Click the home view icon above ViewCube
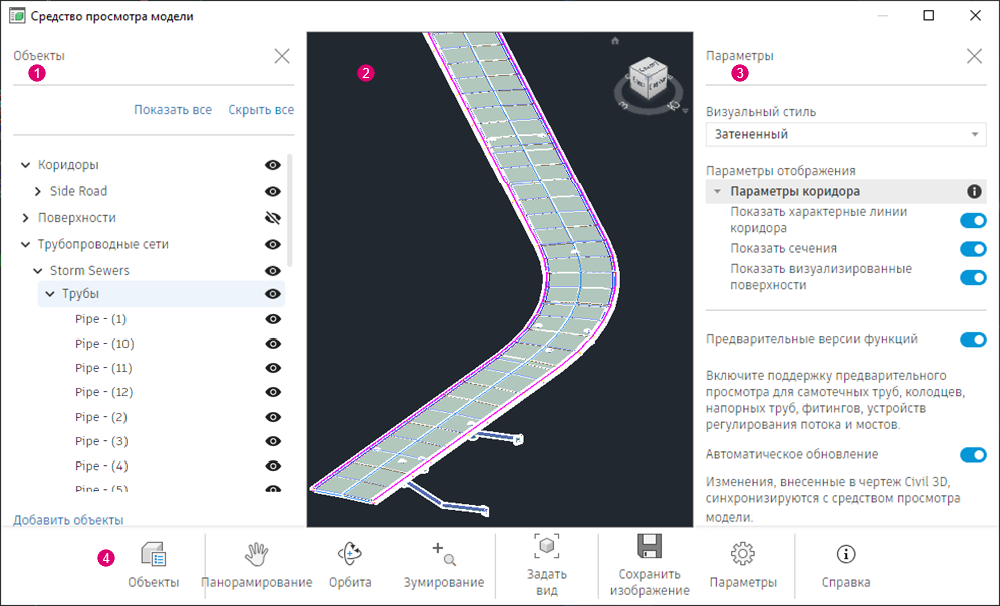This screenshot has height=606, width=1000. [615, 41]
